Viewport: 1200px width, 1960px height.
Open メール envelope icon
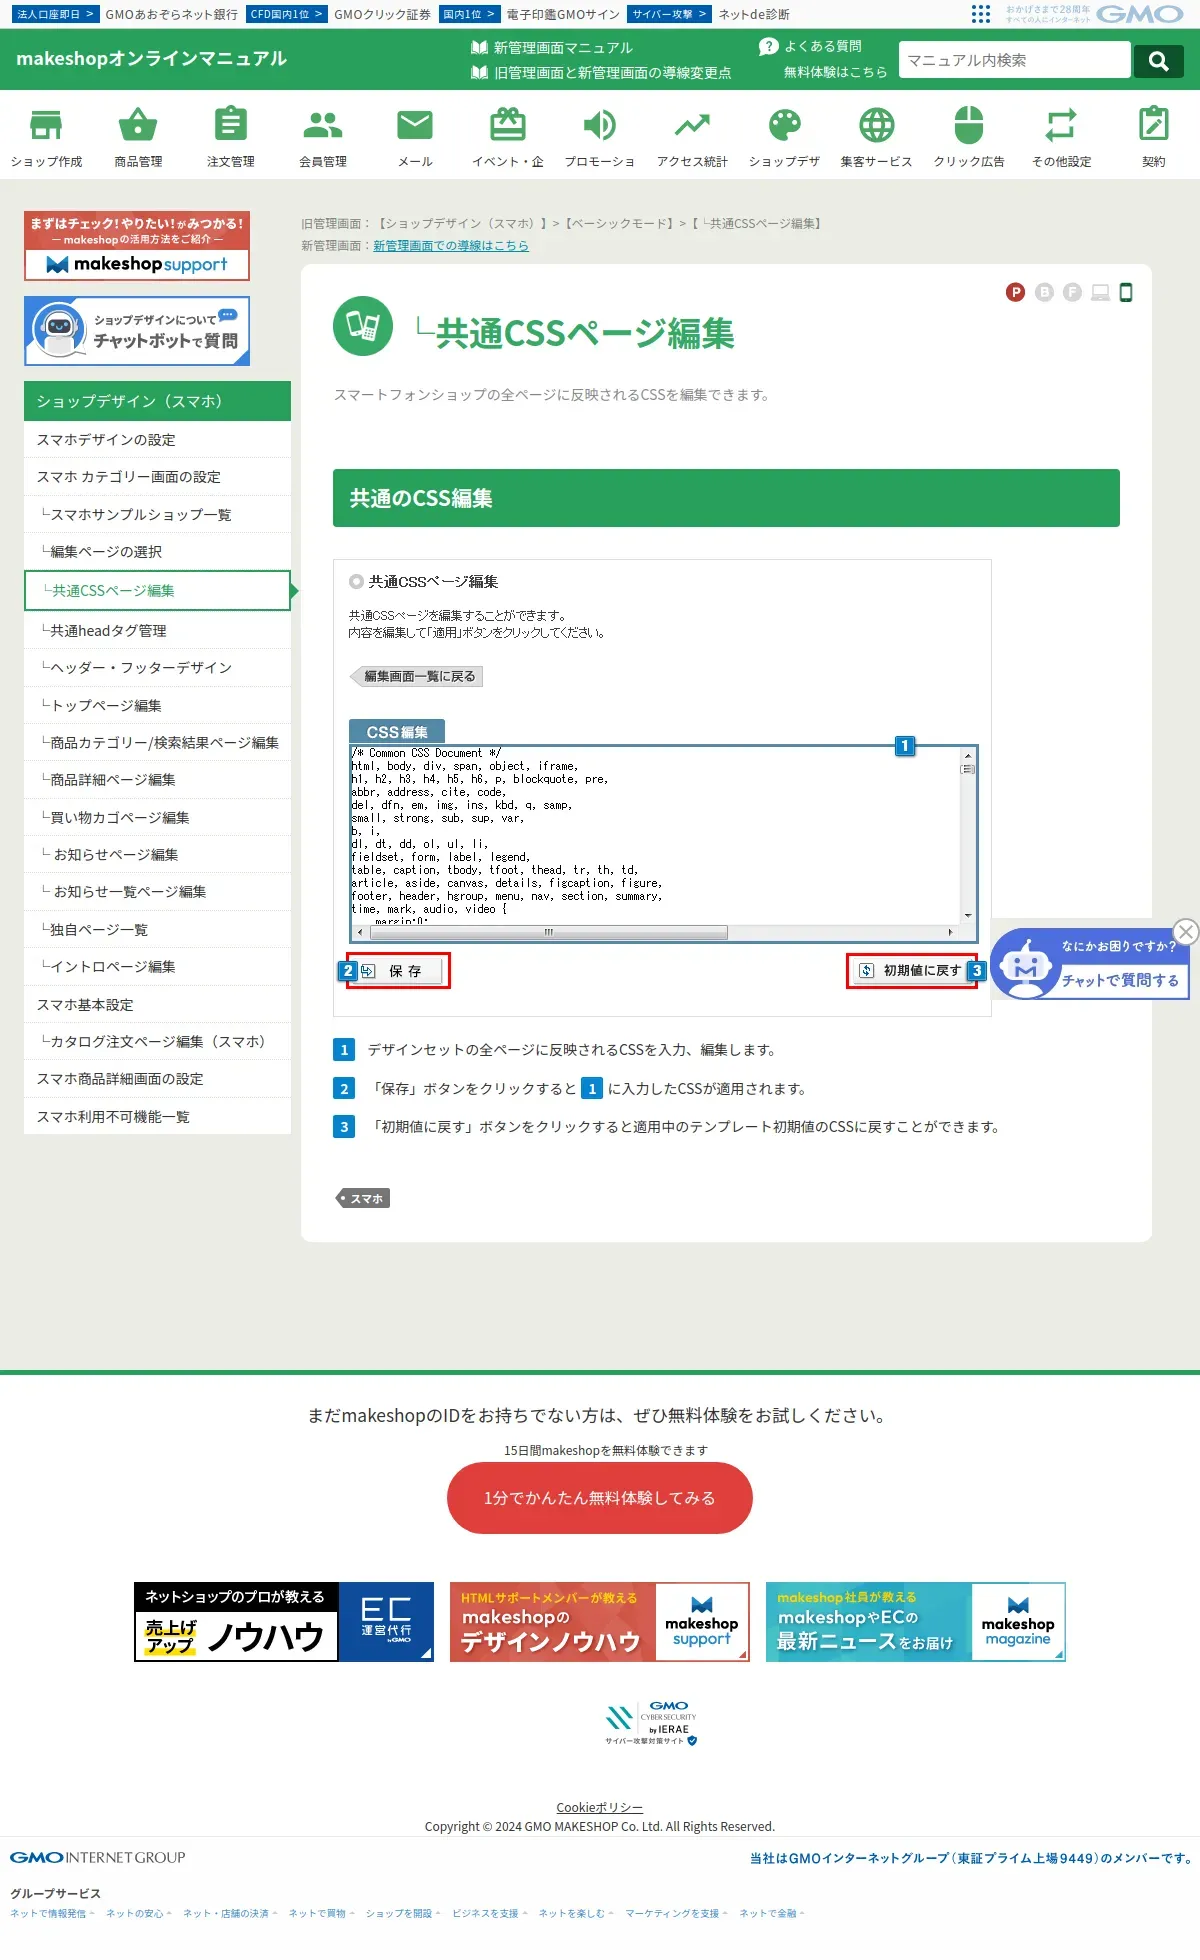[415, 136]
